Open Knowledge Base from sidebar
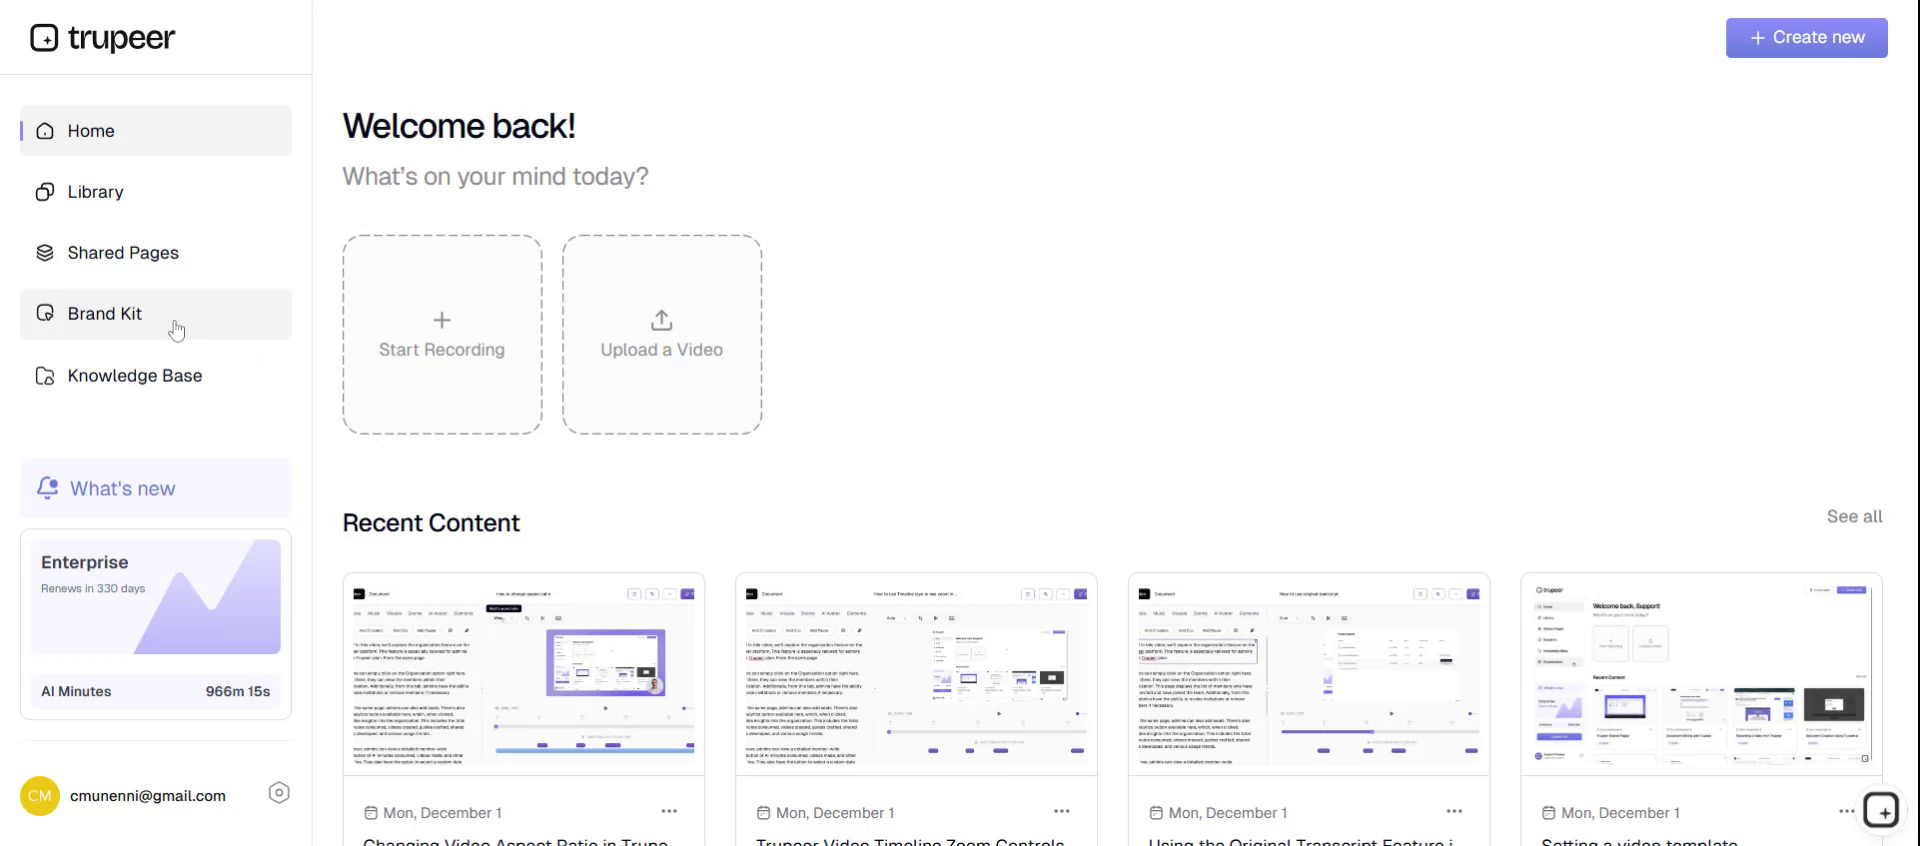 [x=156, y=376]
